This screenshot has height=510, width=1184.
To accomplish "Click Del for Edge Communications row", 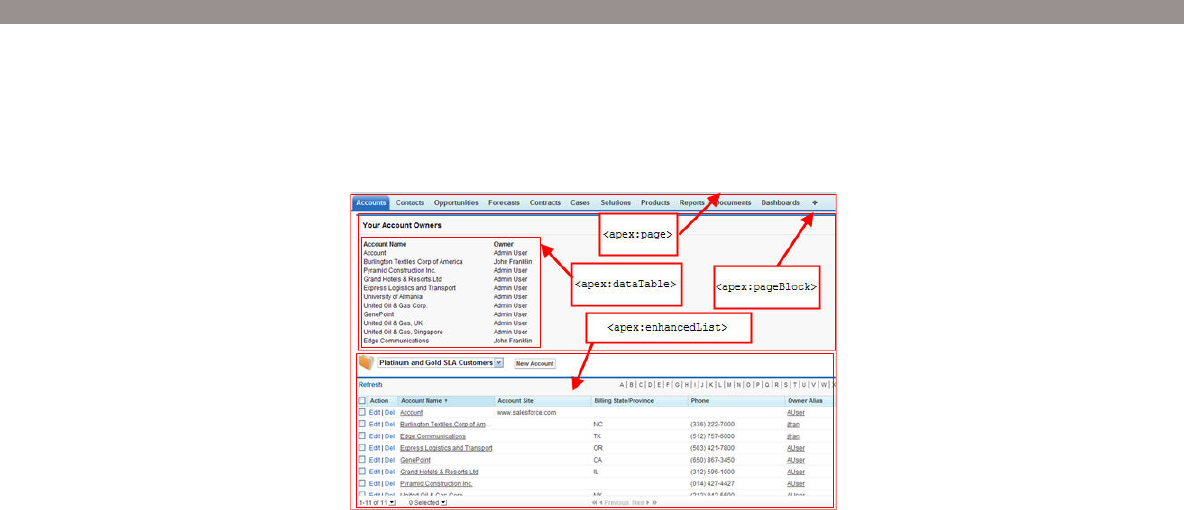I will 390,436.
